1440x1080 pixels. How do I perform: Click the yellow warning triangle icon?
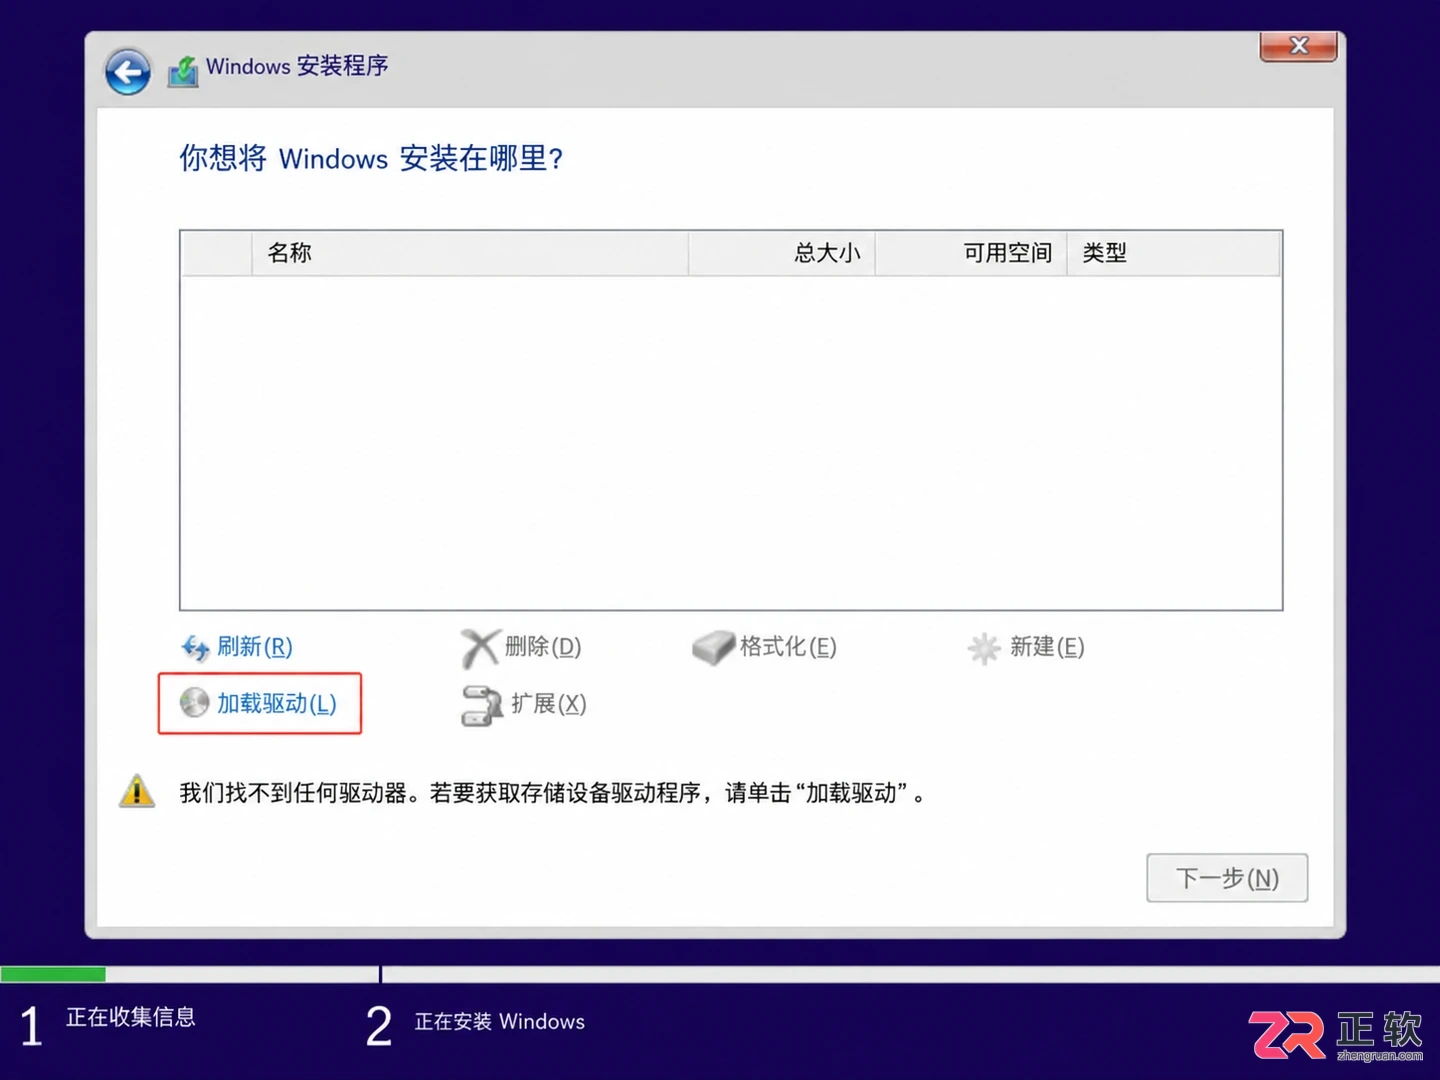pyautogui.click(x=137, y=791)
